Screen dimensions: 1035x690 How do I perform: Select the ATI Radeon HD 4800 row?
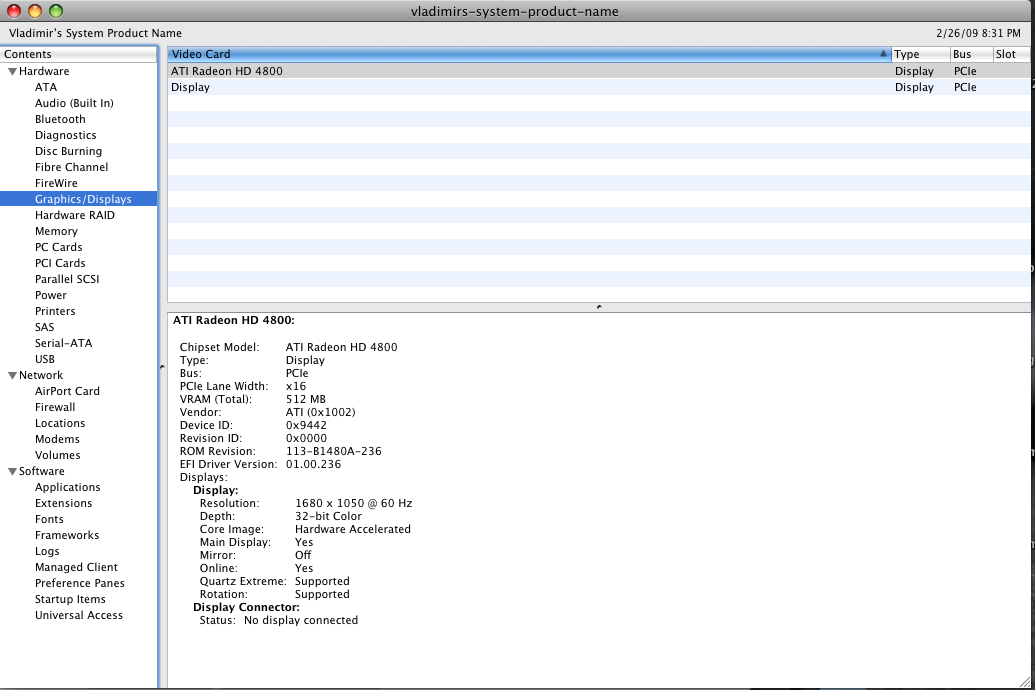pos(598,71)
